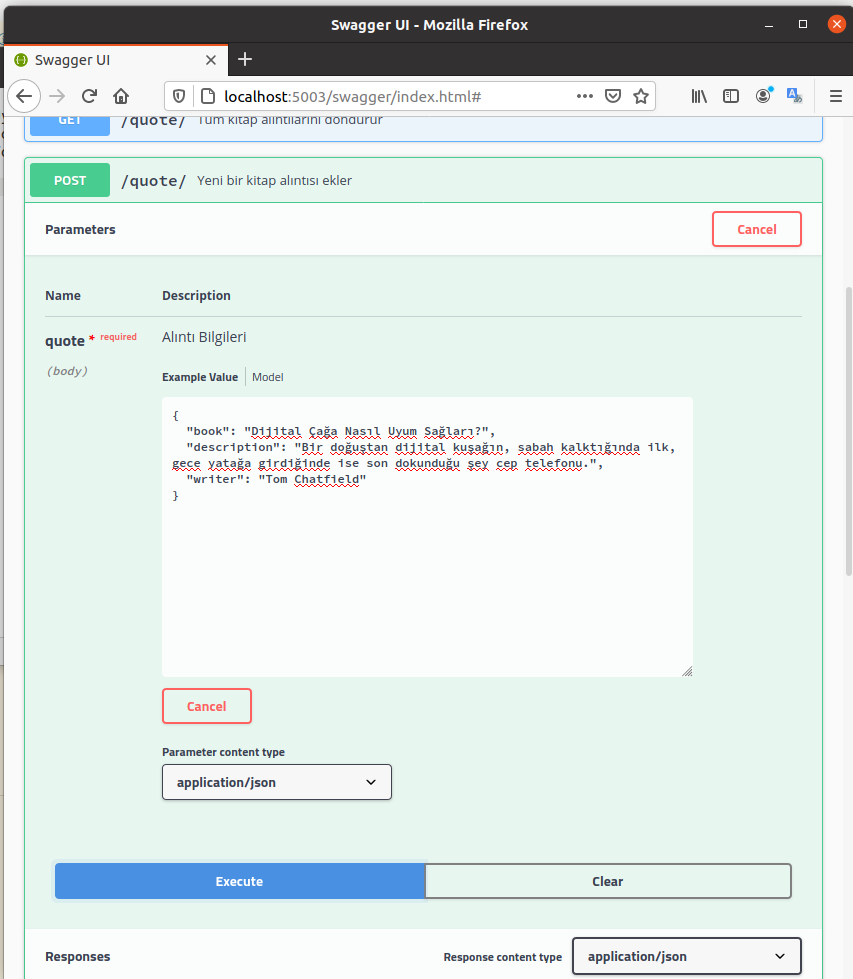Click the browser back arrow button

point(24,96)
